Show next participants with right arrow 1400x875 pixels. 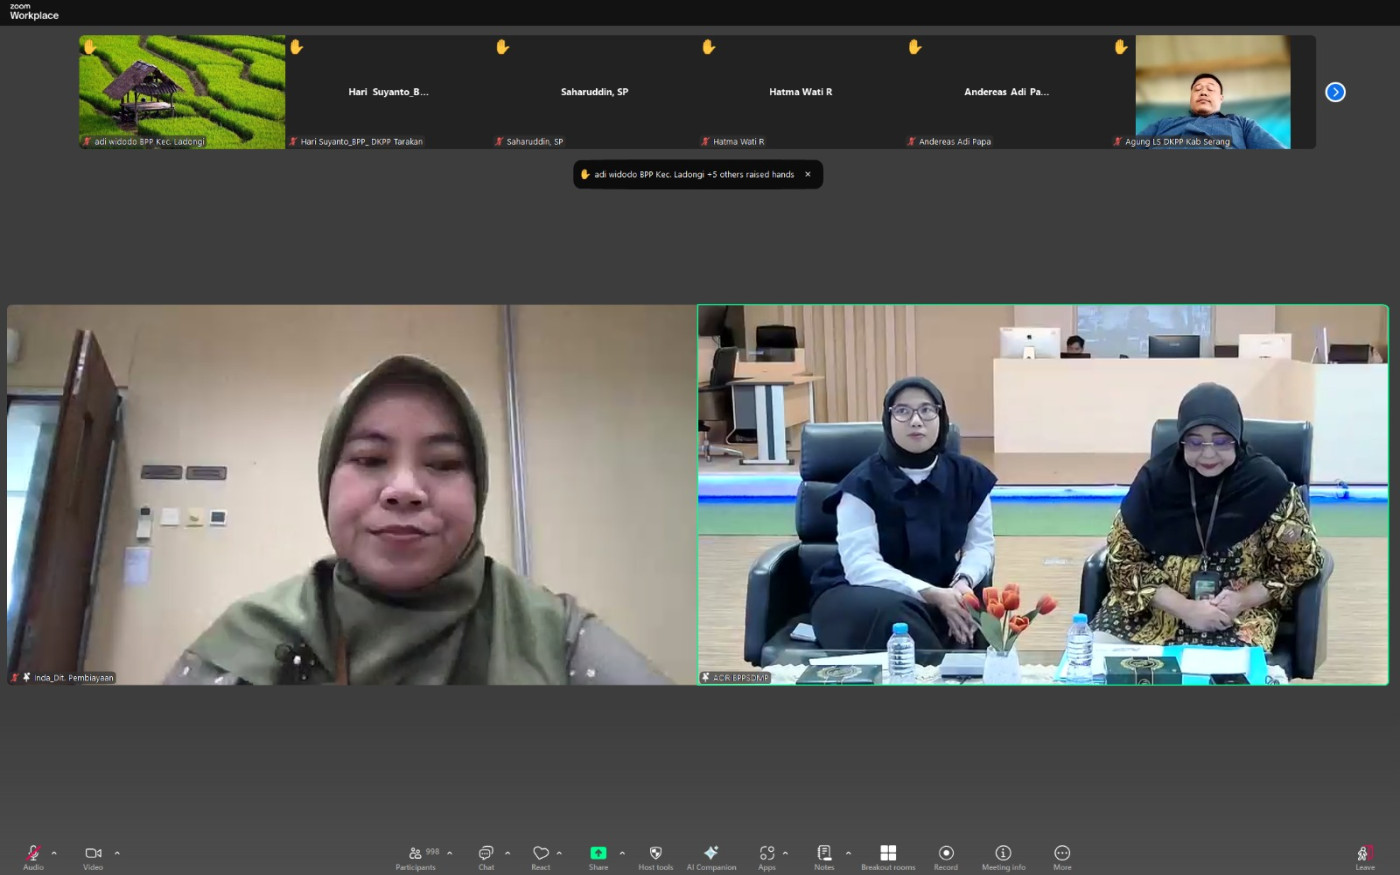(x=1335, y=92)
